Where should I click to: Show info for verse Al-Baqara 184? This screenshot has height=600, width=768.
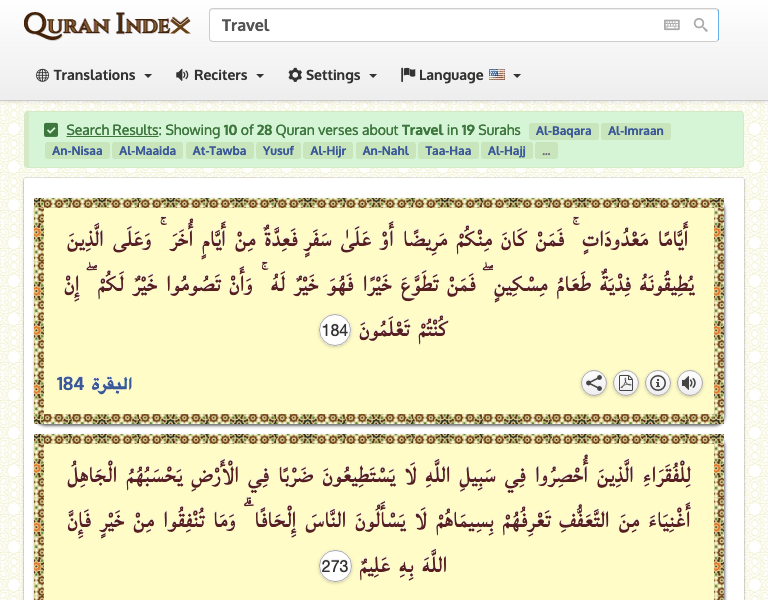click(658, 383)
